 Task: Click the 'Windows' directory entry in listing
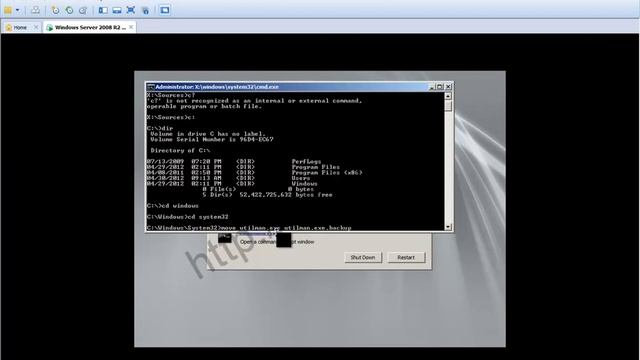coord(304,184)
